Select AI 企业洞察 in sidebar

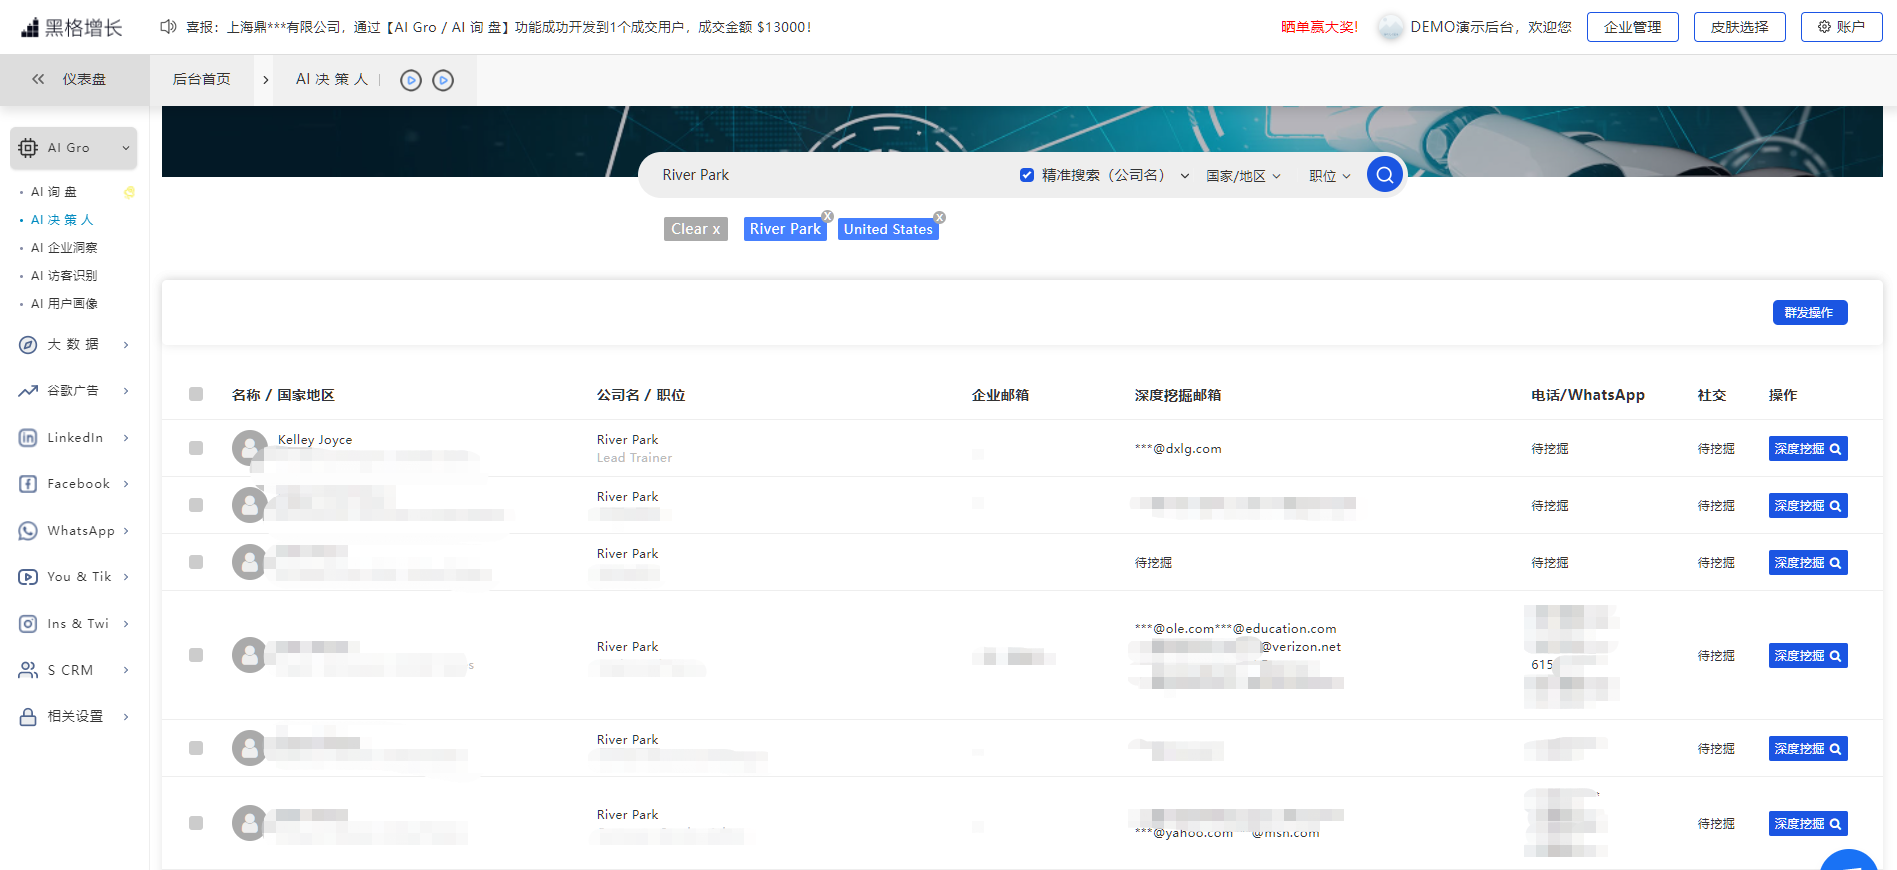64,248
